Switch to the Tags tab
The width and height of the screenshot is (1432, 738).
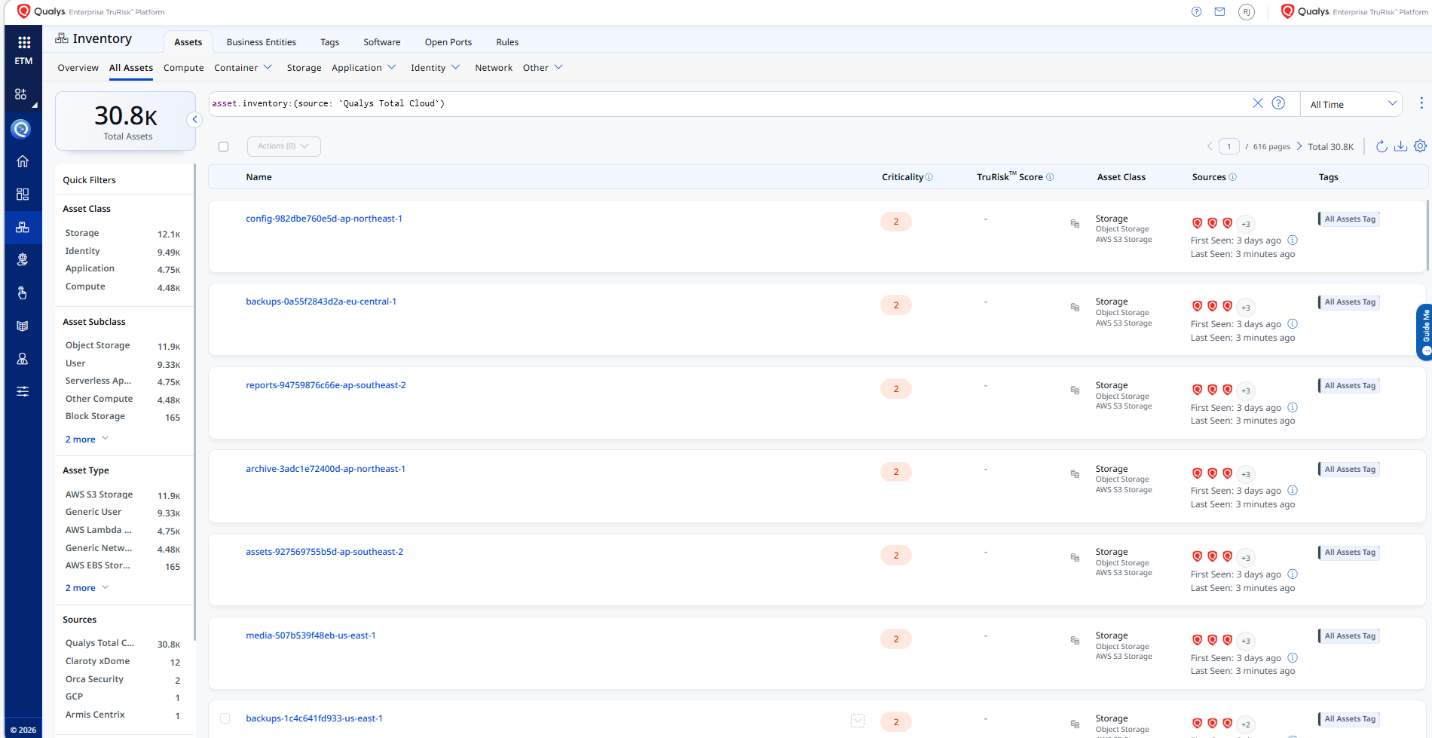[x=329, y=42]
